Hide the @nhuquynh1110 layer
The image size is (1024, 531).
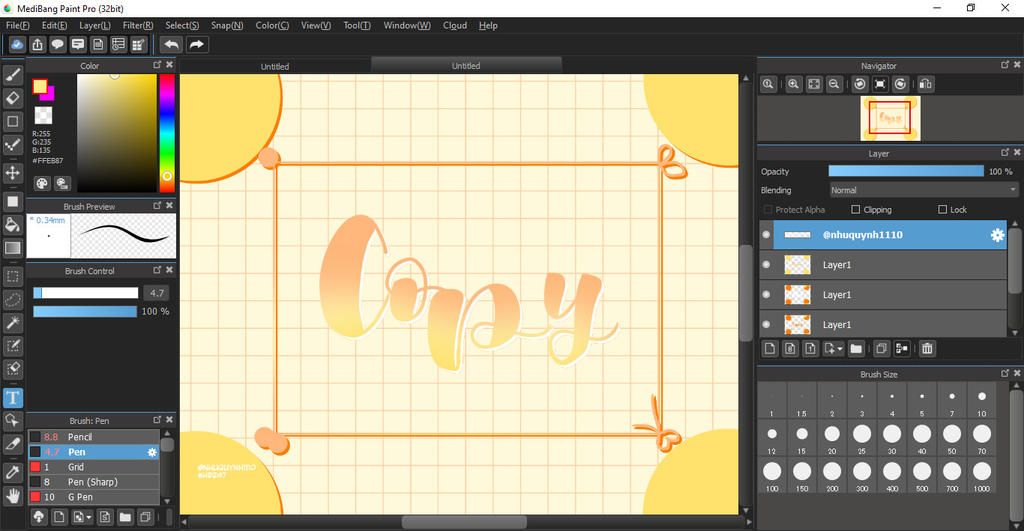click(x=766, y=235)
